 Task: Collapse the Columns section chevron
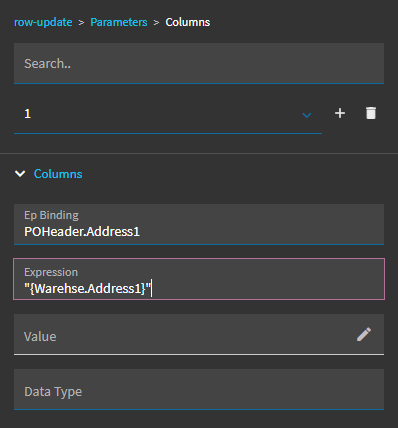(x=20, y=174)
